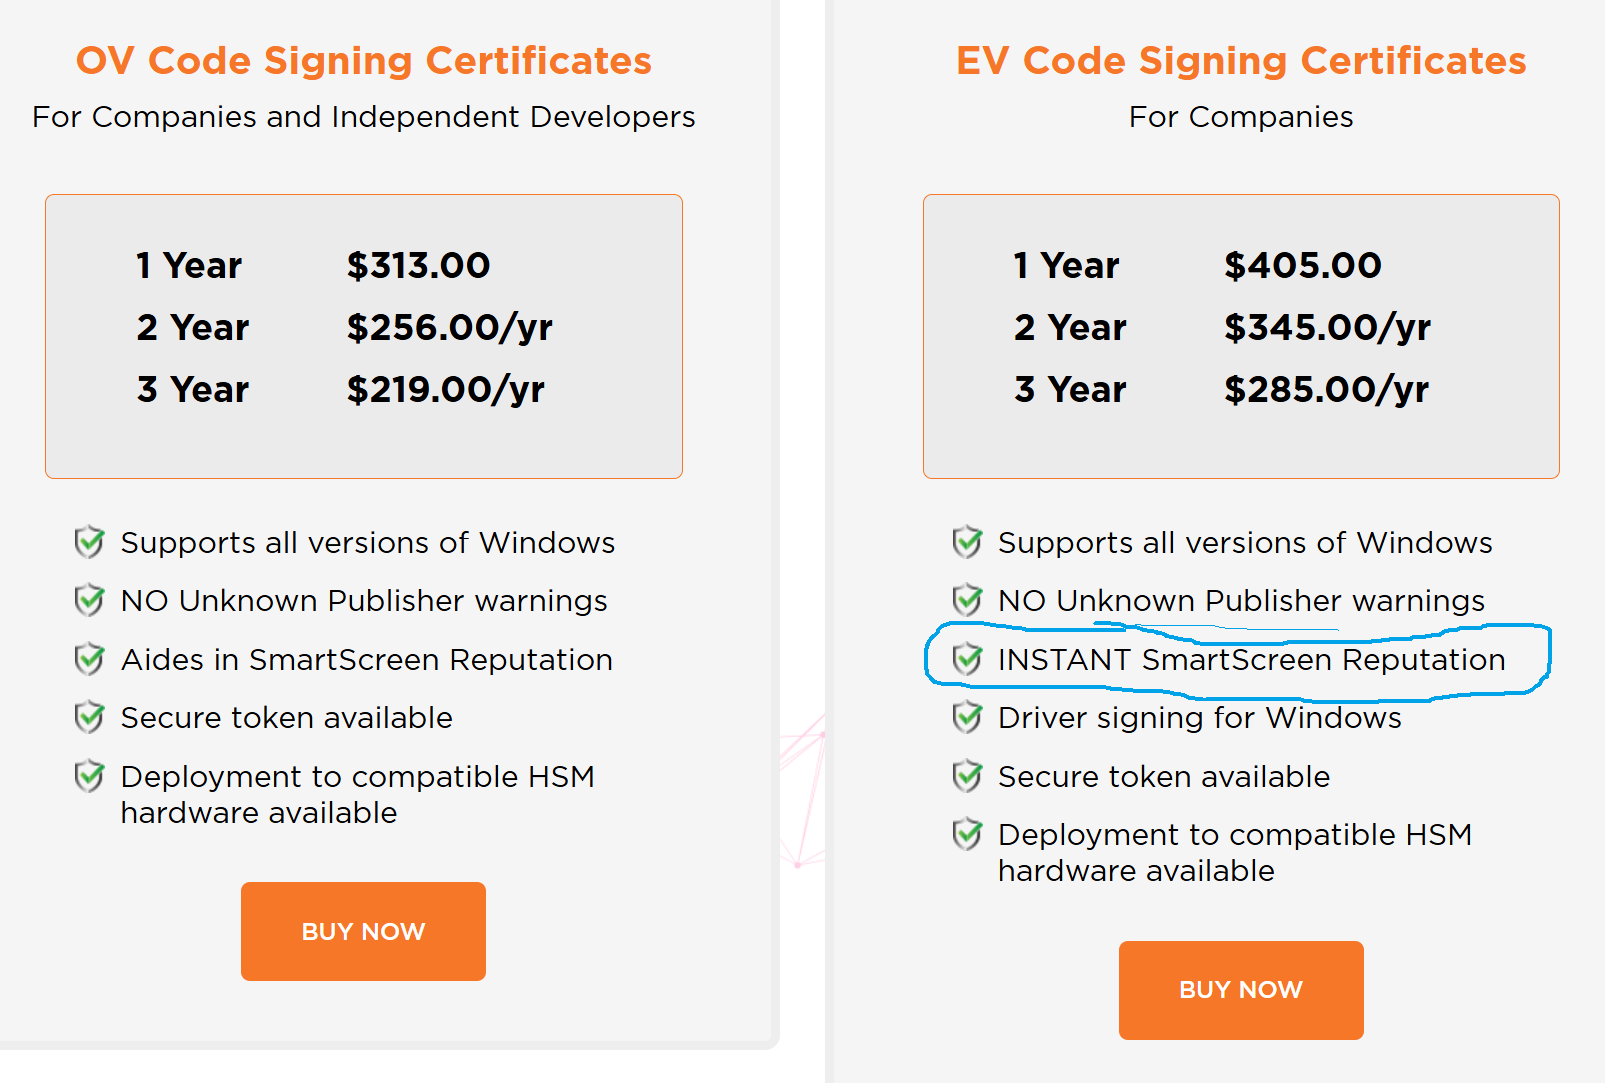Click shield icon next to INSTANT SmartScreen Reputation
Viewport: 1605px width, 1083px height.
(x=967, y=659)
